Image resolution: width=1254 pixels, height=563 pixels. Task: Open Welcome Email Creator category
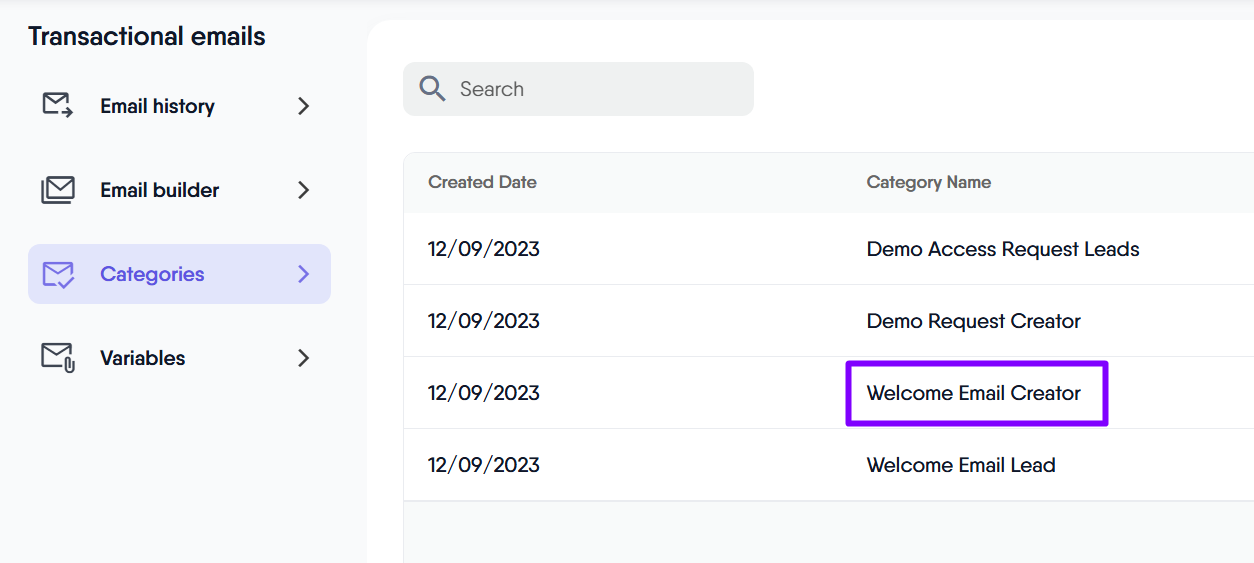[x=973, y=393]
